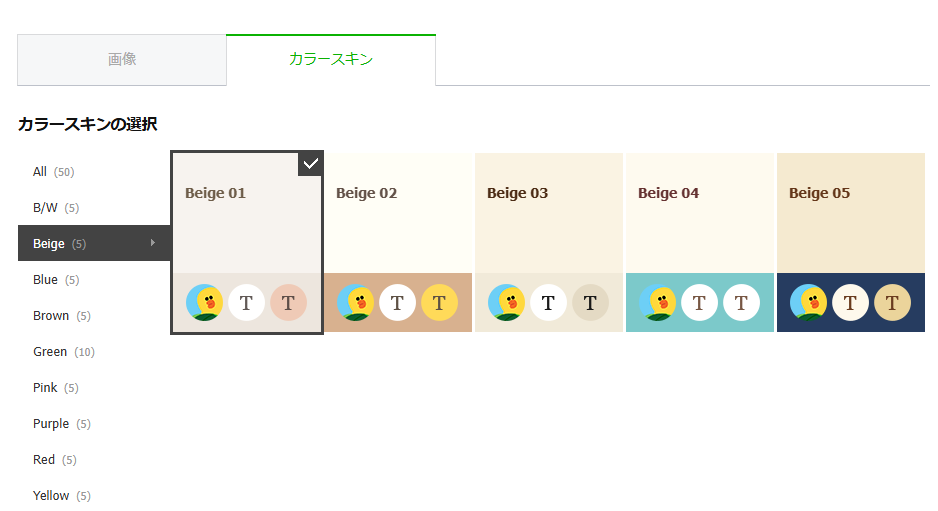938x511 pixels.
Task: Show All (50) color skins
Action: point(54,172)
